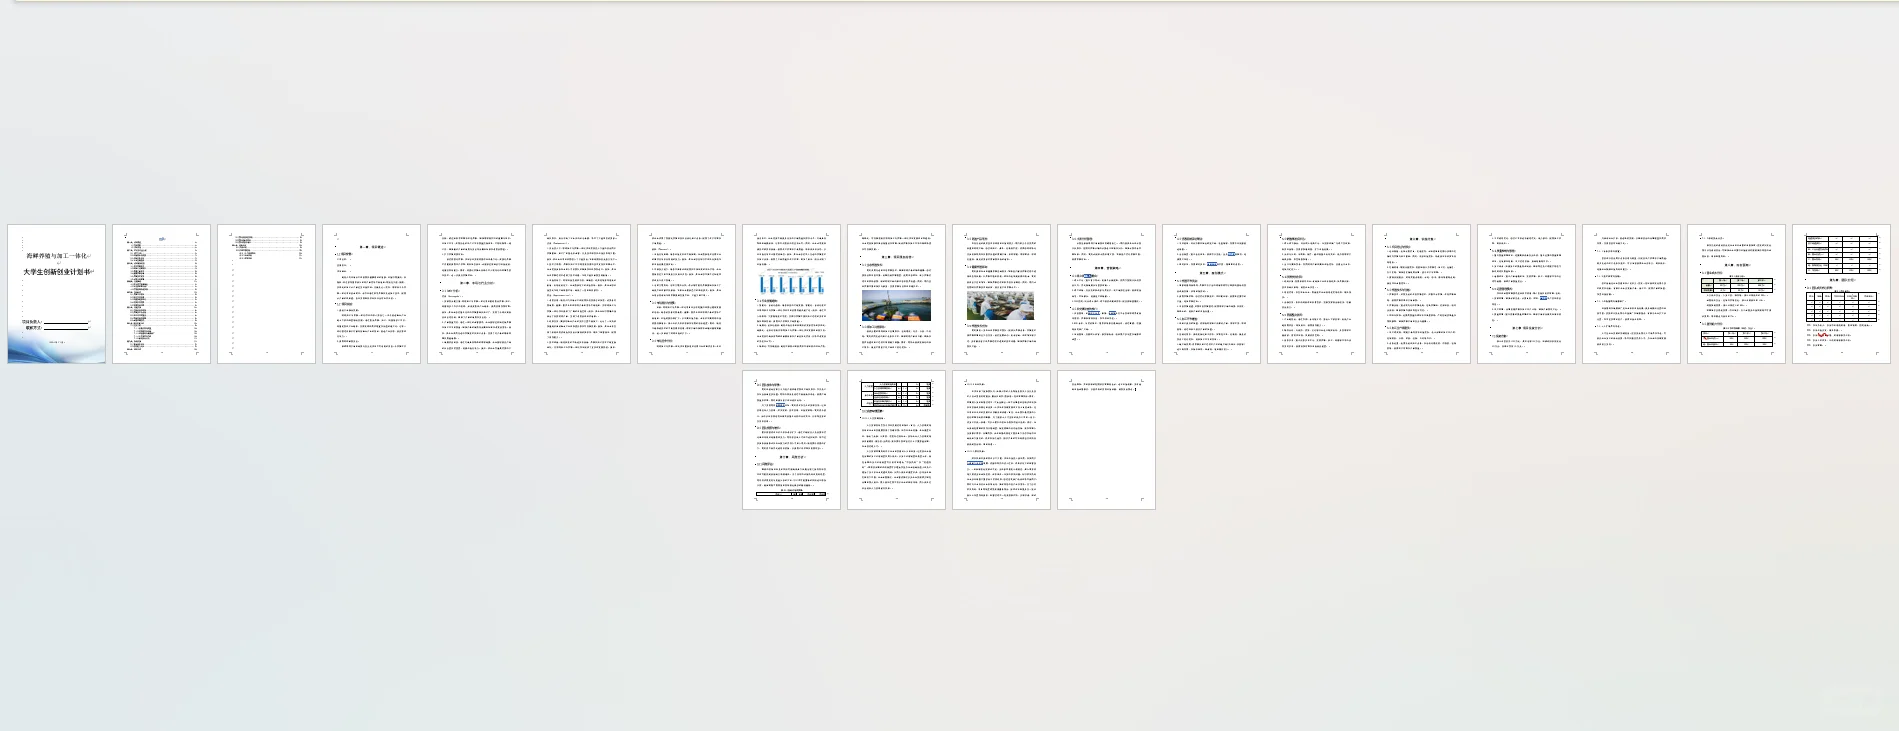
Task: Open the page 12 thumbnail
Action: [x=1212, y=294]
